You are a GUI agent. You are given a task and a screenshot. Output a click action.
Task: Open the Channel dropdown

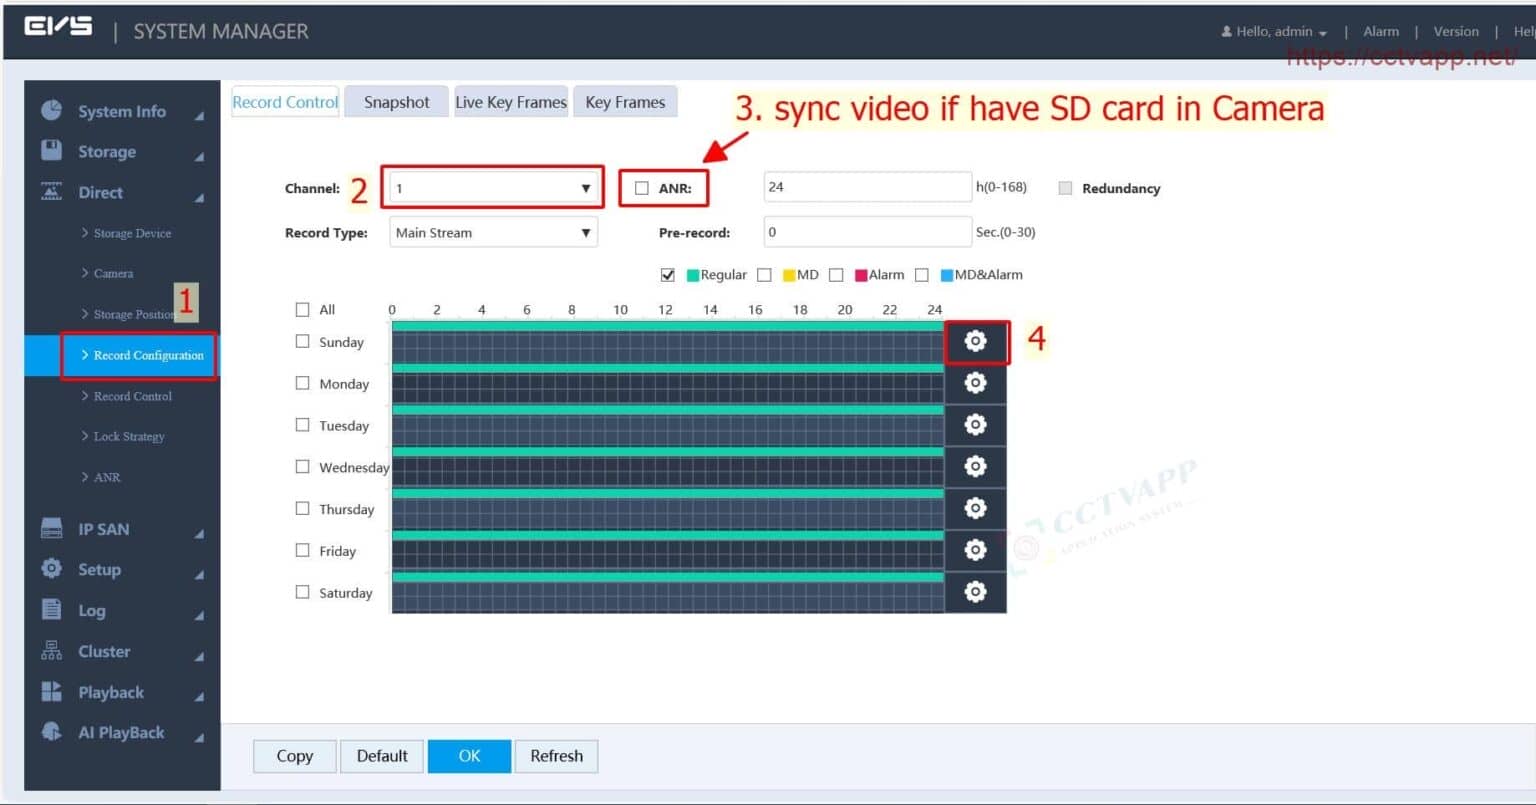(x=492, y=187)
